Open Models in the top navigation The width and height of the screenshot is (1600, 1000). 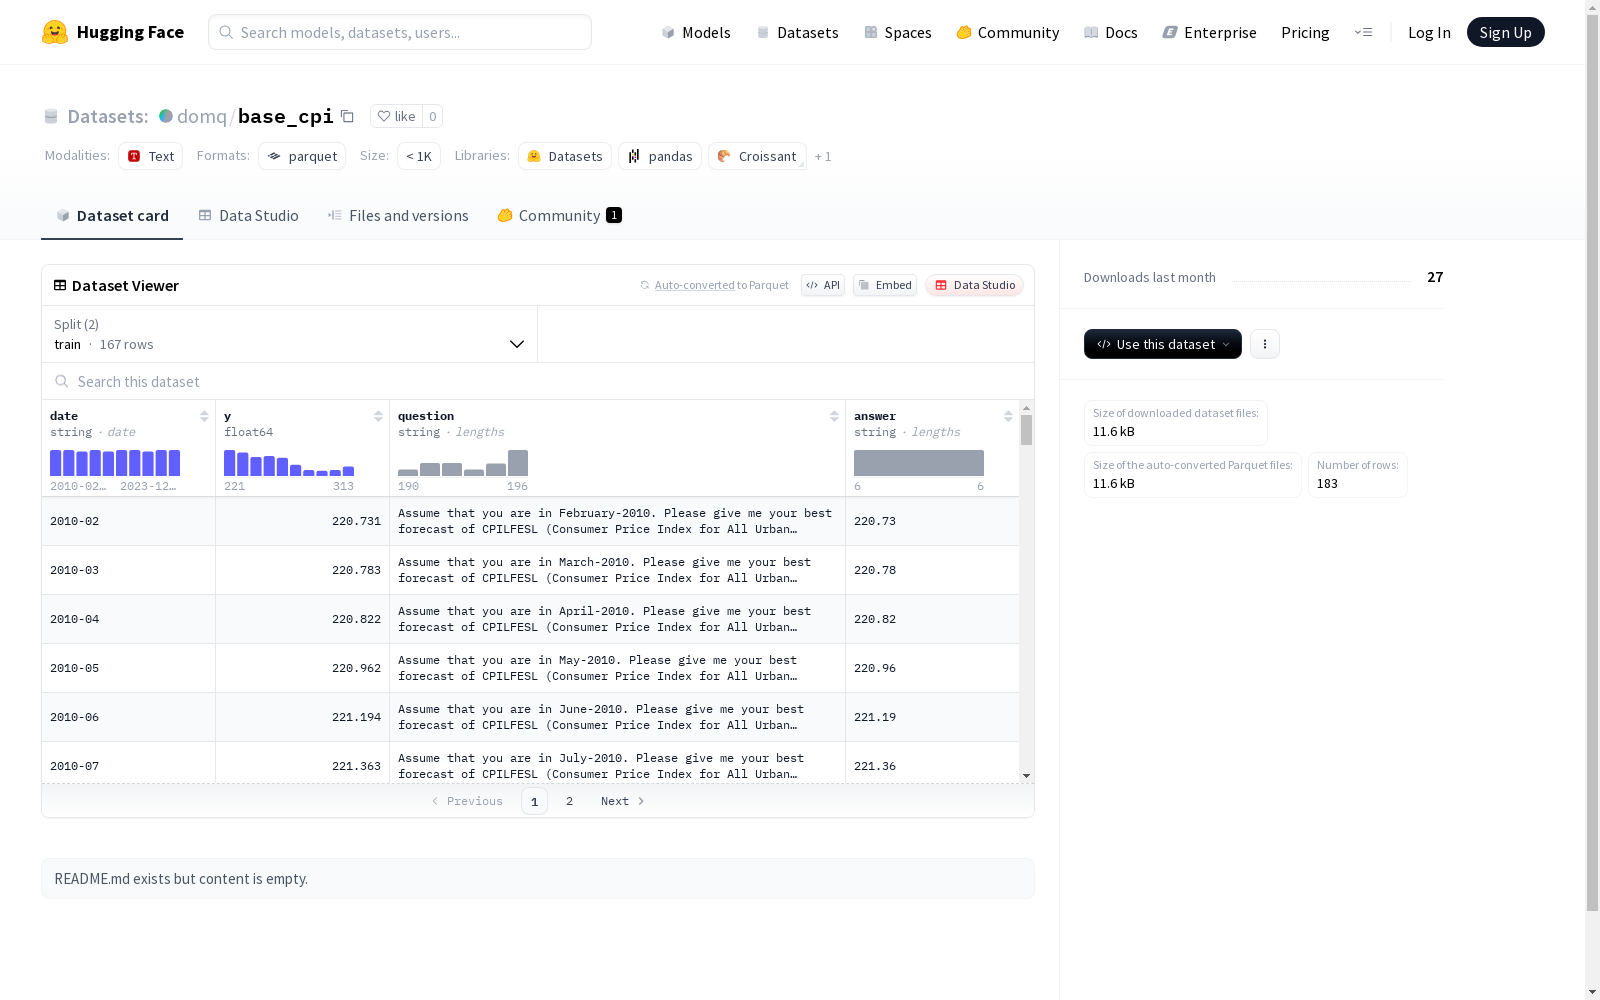696,32
